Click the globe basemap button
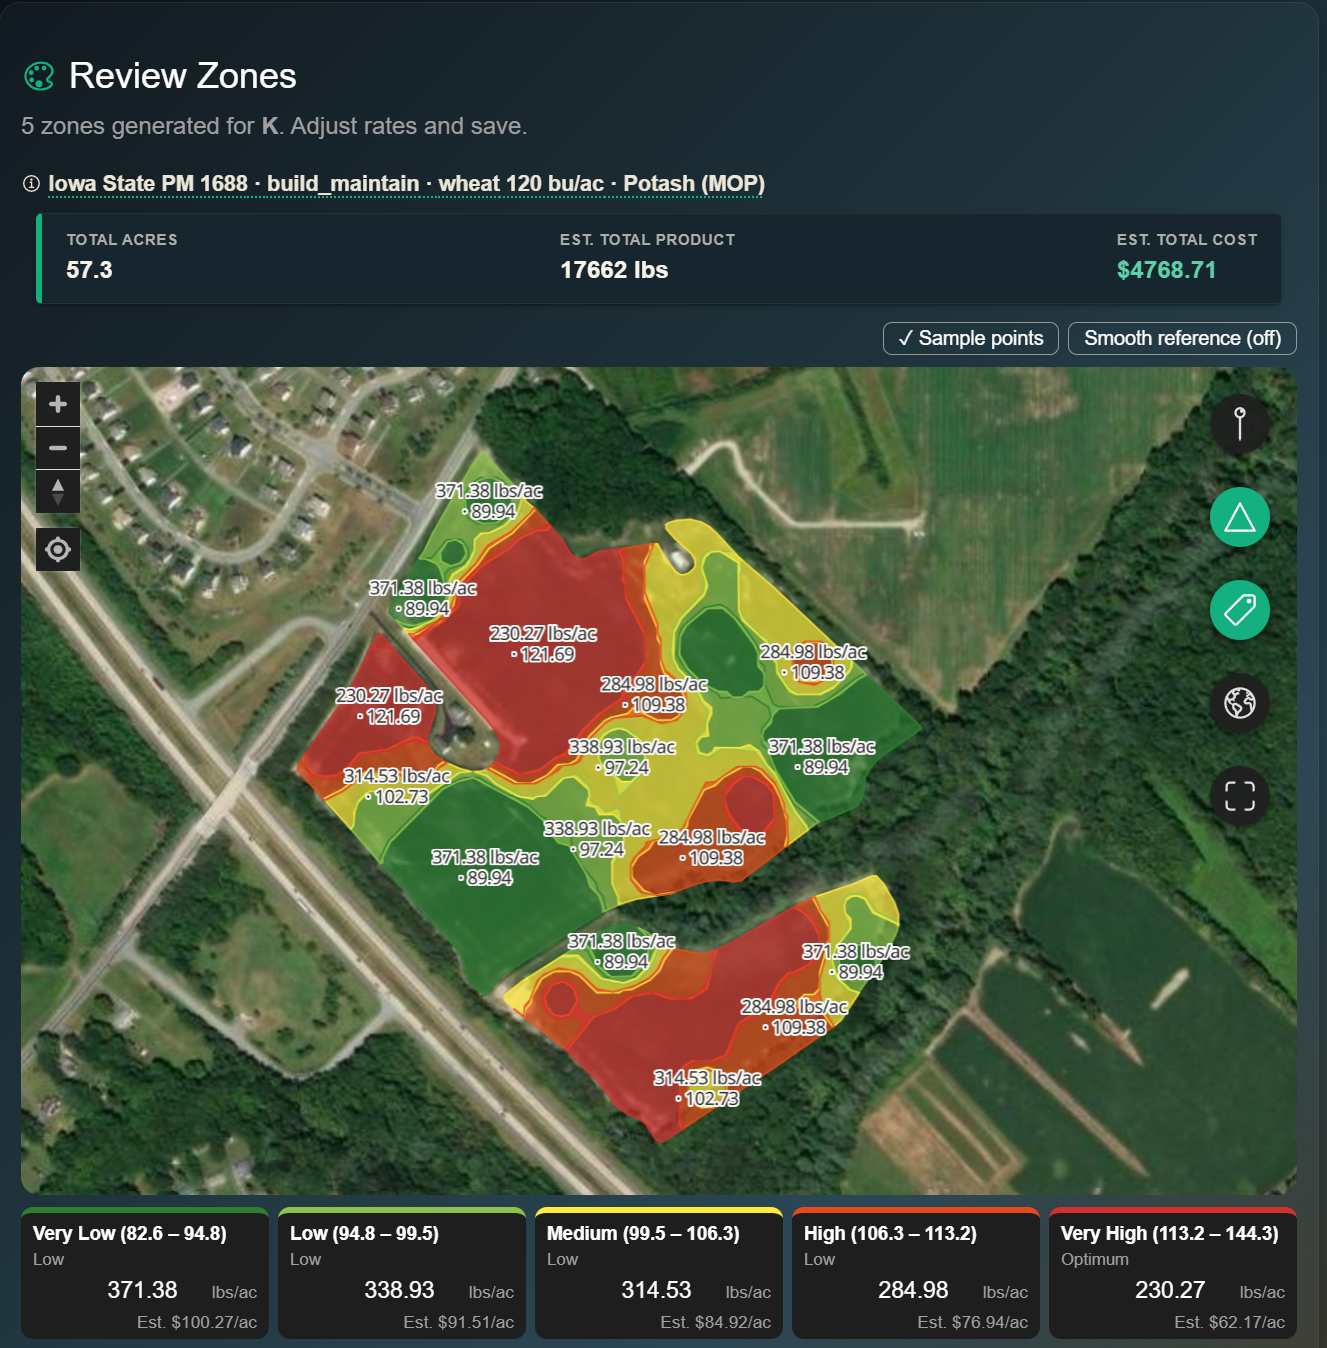Viewport: 1327px width, 1348px height. coord(1240,703)
